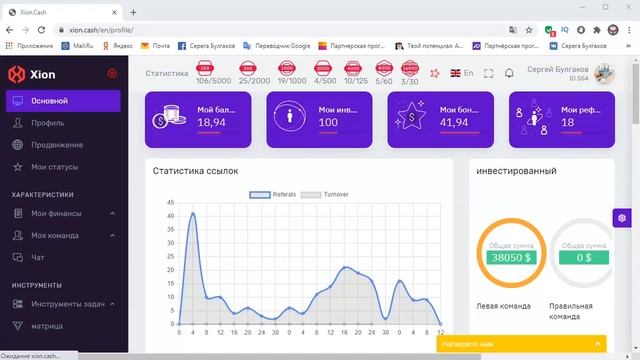Click the 0 $ right team total
Screen dimensions: 640x360
point(584,258)
